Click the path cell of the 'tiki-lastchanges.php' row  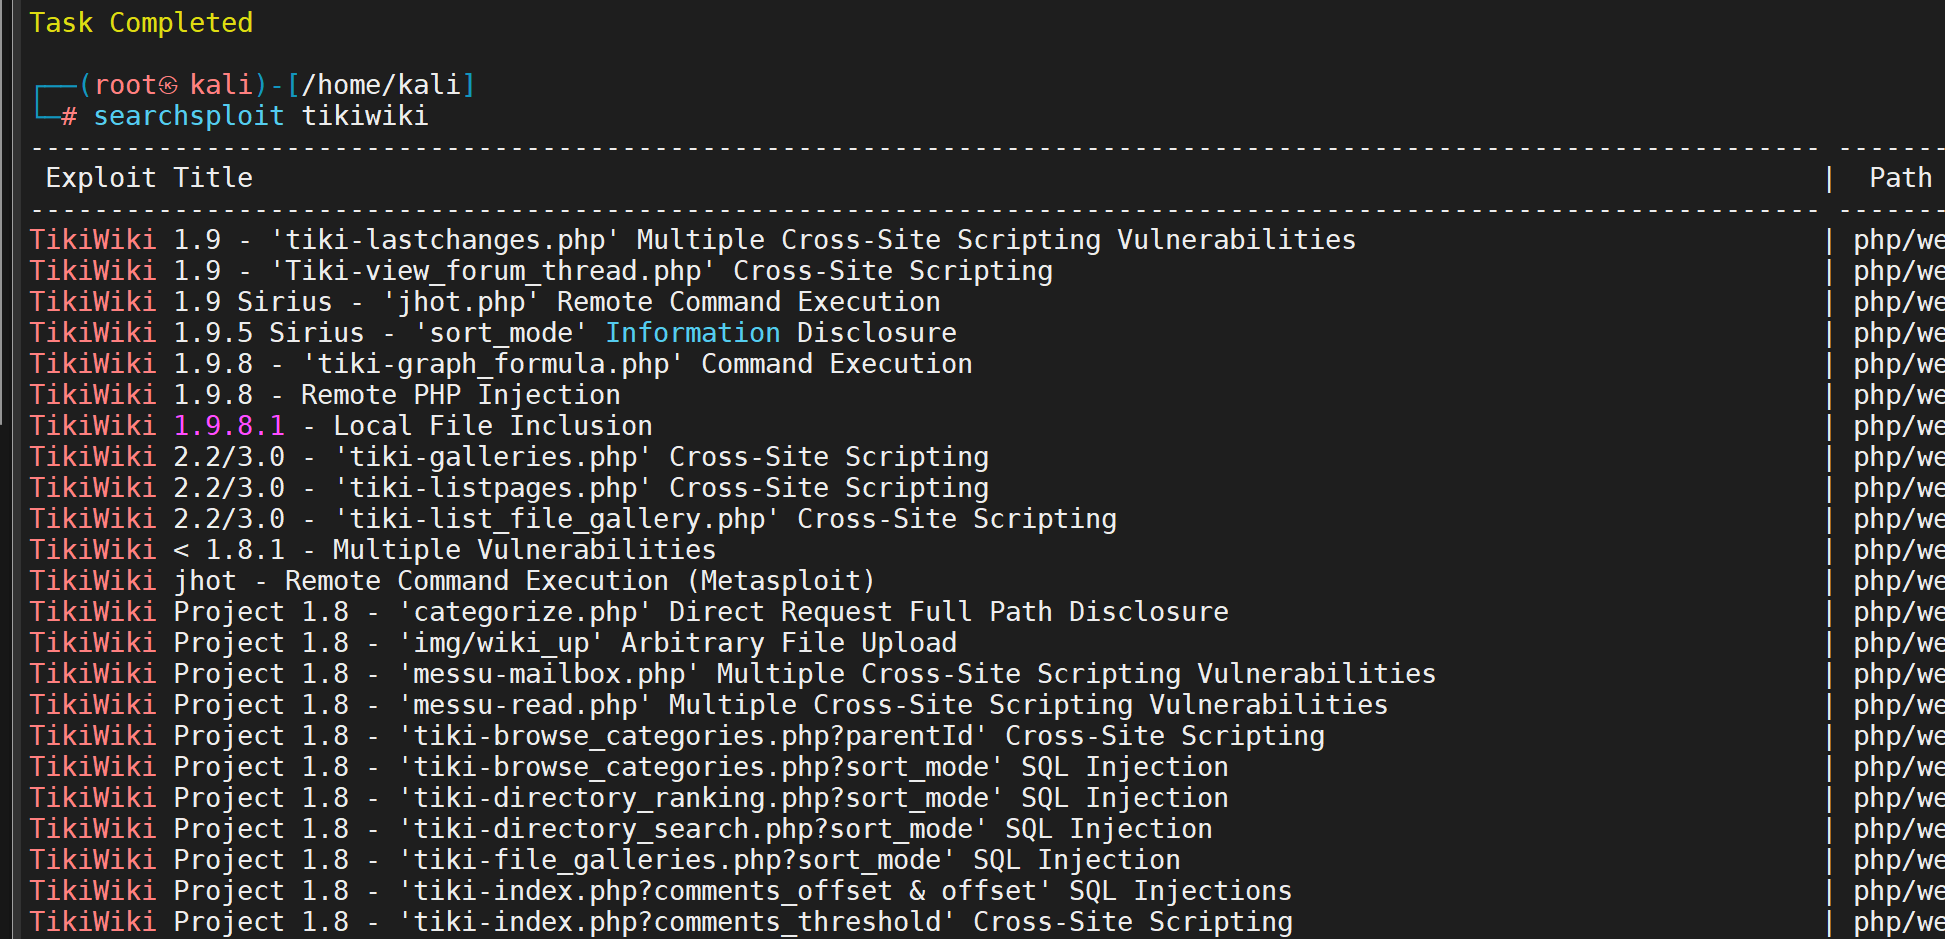[x=1898, y=240]
